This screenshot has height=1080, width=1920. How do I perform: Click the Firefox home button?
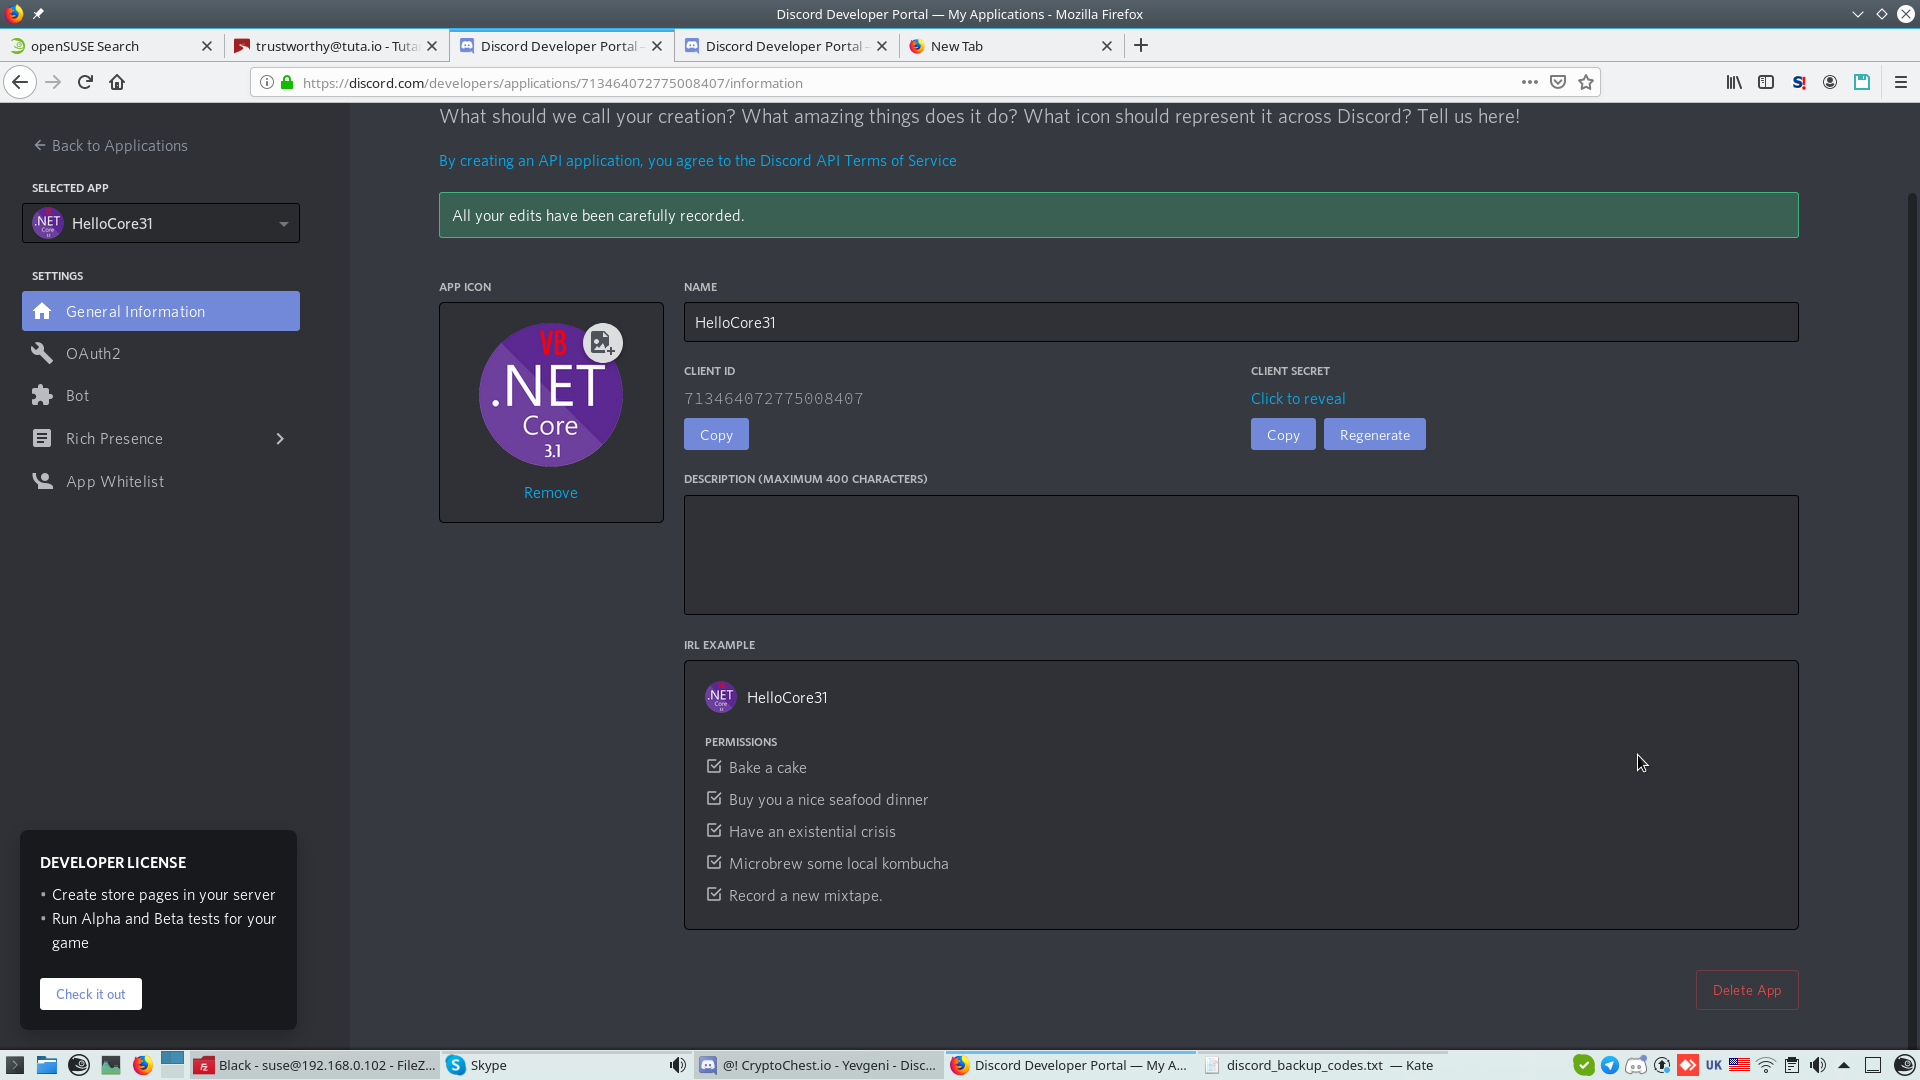coord(117,83)
